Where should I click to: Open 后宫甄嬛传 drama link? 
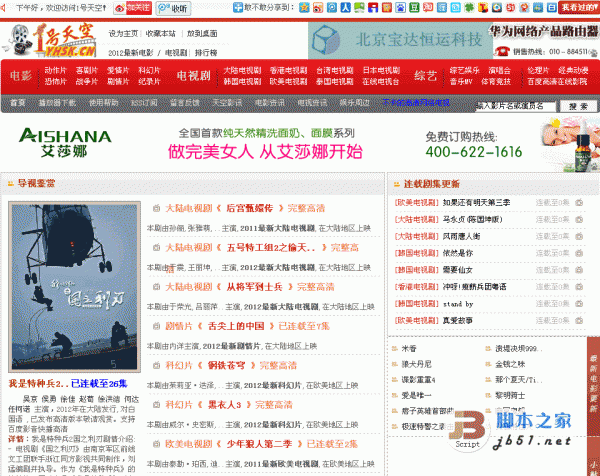[249, 208]
